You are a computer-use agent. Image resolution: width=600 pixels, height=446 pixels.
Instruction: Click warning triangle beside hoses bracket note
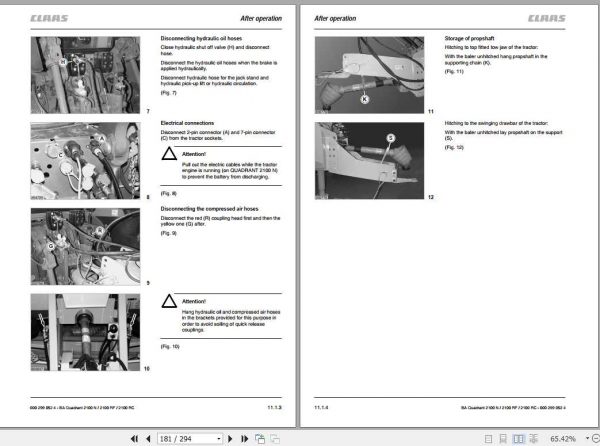[x=169, y=301]
